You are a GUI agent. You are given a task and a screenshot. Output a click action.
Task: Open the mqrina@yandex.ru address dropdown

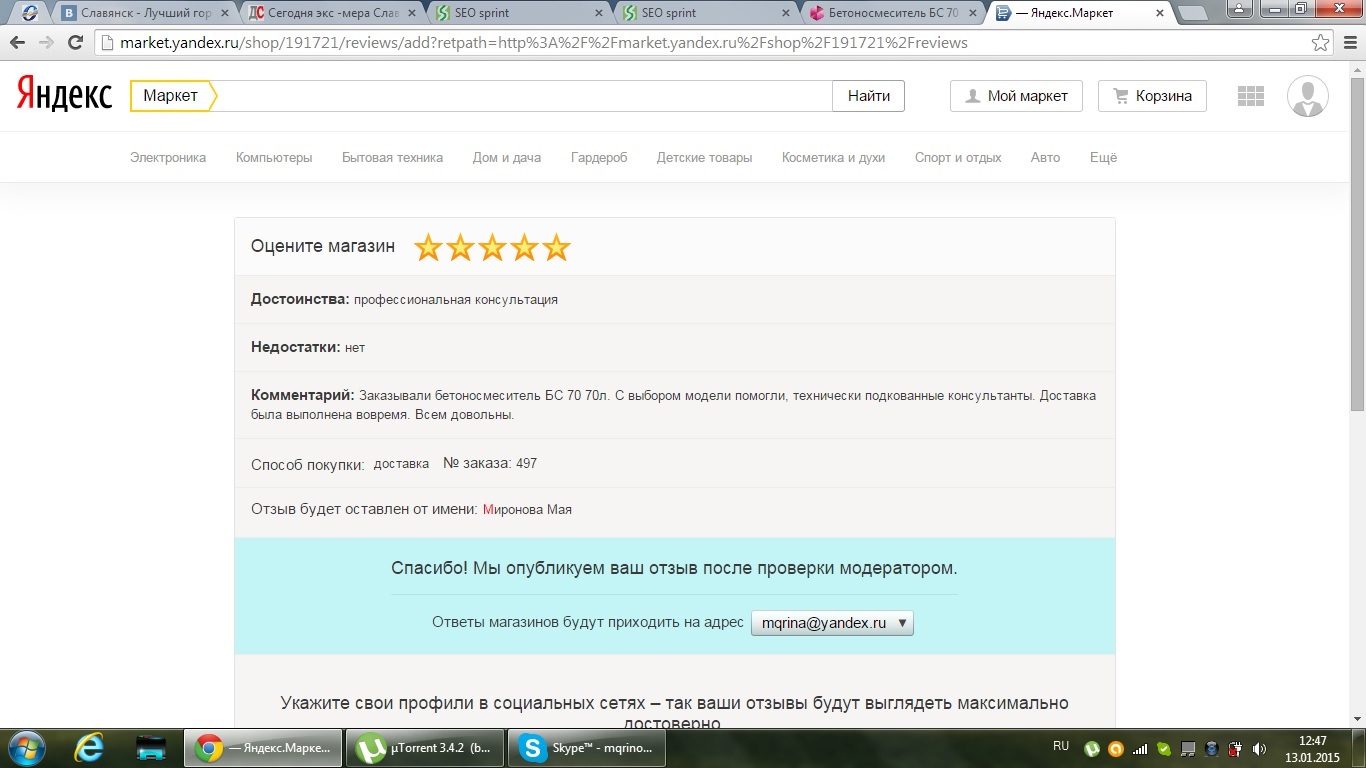832,623
